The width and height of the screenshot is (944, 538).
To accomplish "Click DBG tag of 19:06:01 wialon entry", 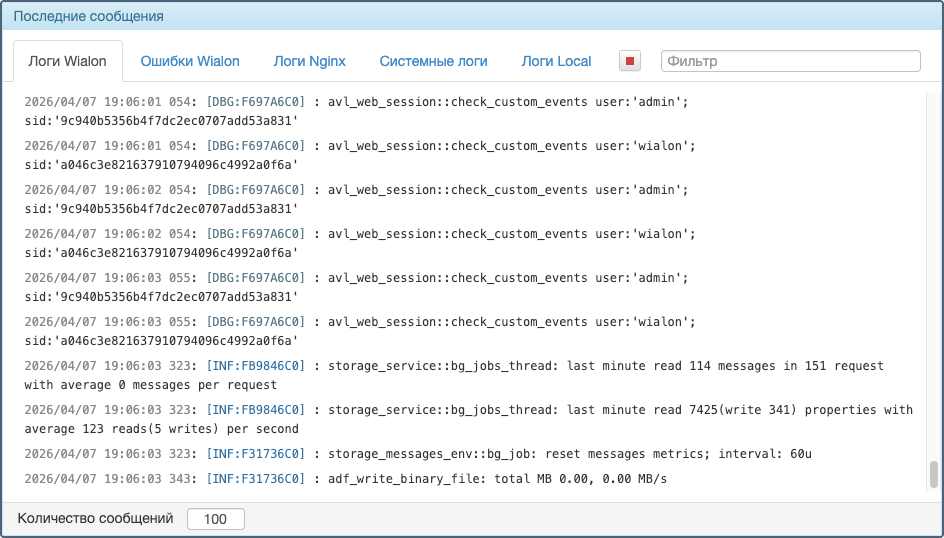I will click(255, 146).
